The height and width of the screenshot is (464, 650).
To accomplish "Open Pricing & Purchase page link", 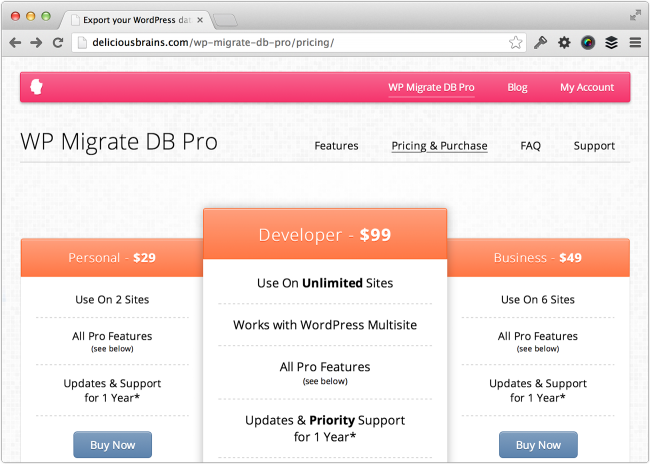I will point(439,146).
